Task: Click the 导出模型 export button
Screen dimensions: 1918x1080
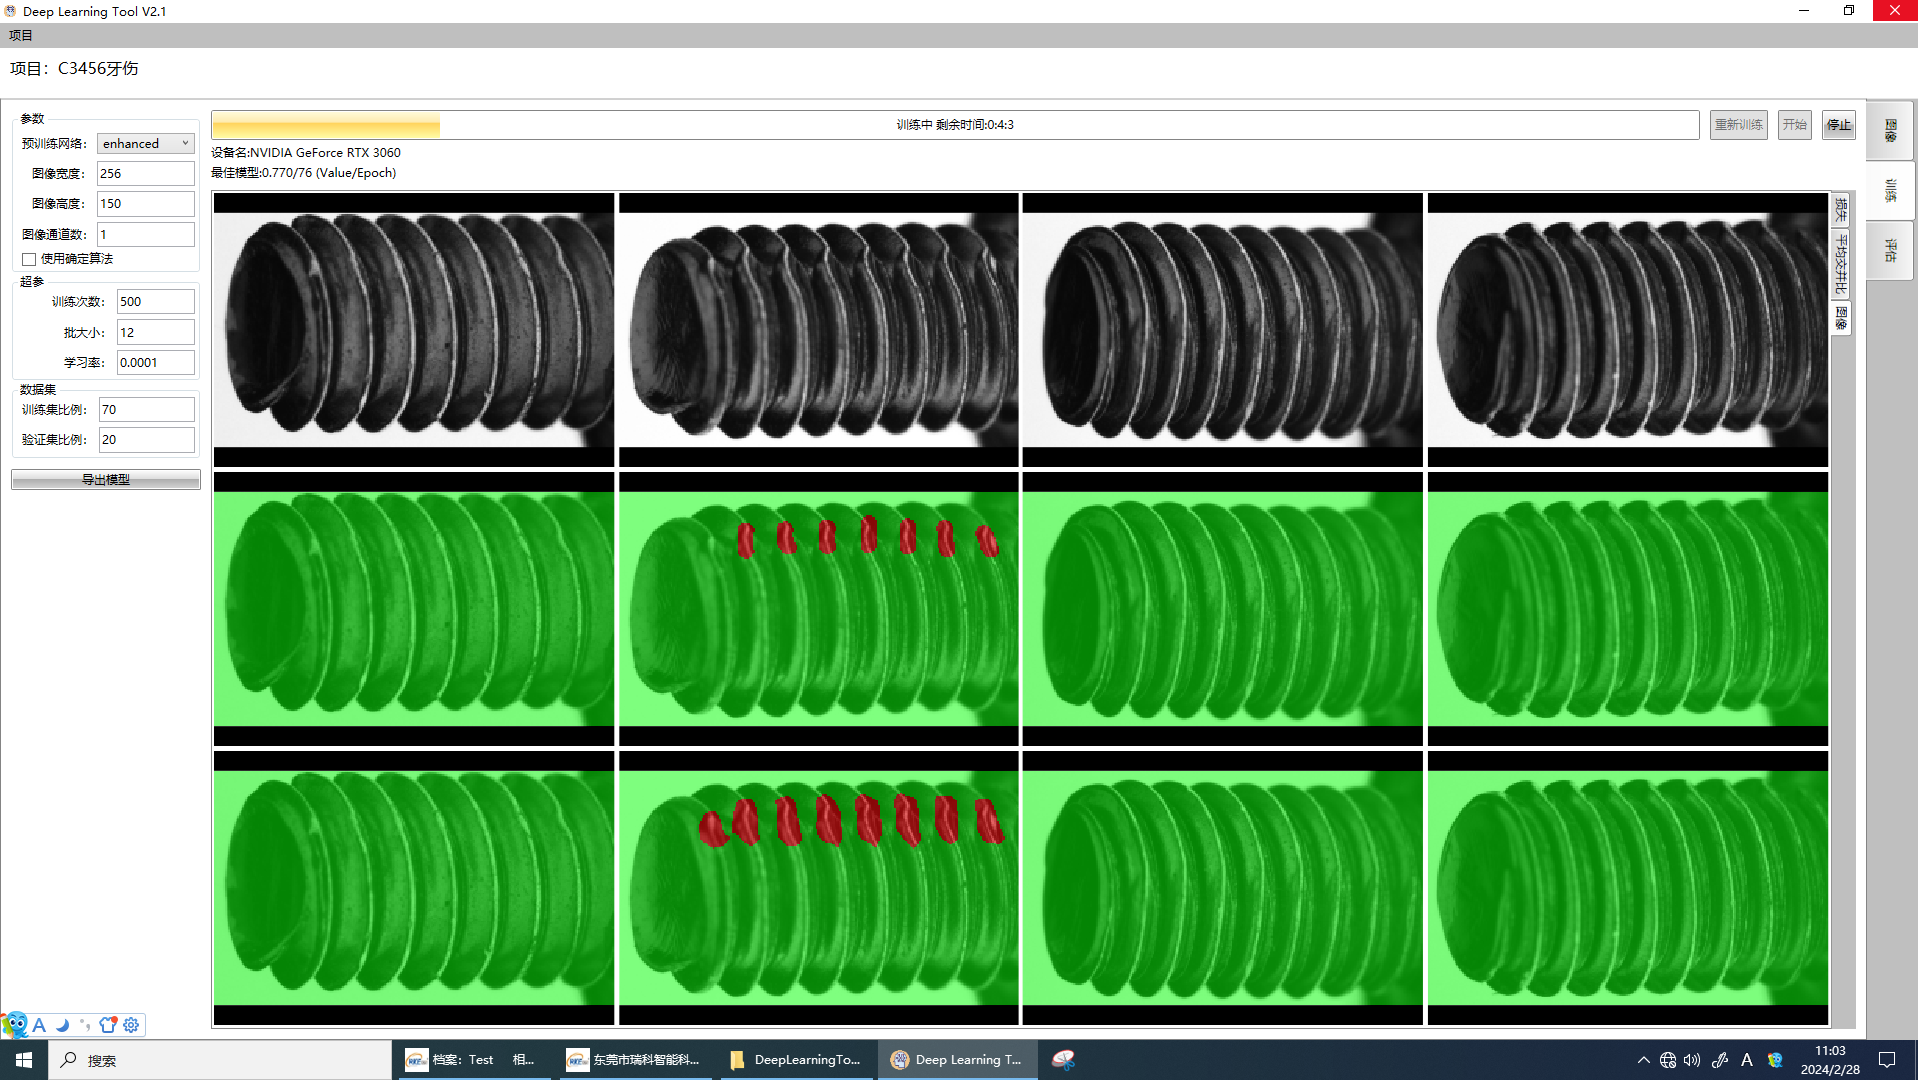Action: point(105,480)
